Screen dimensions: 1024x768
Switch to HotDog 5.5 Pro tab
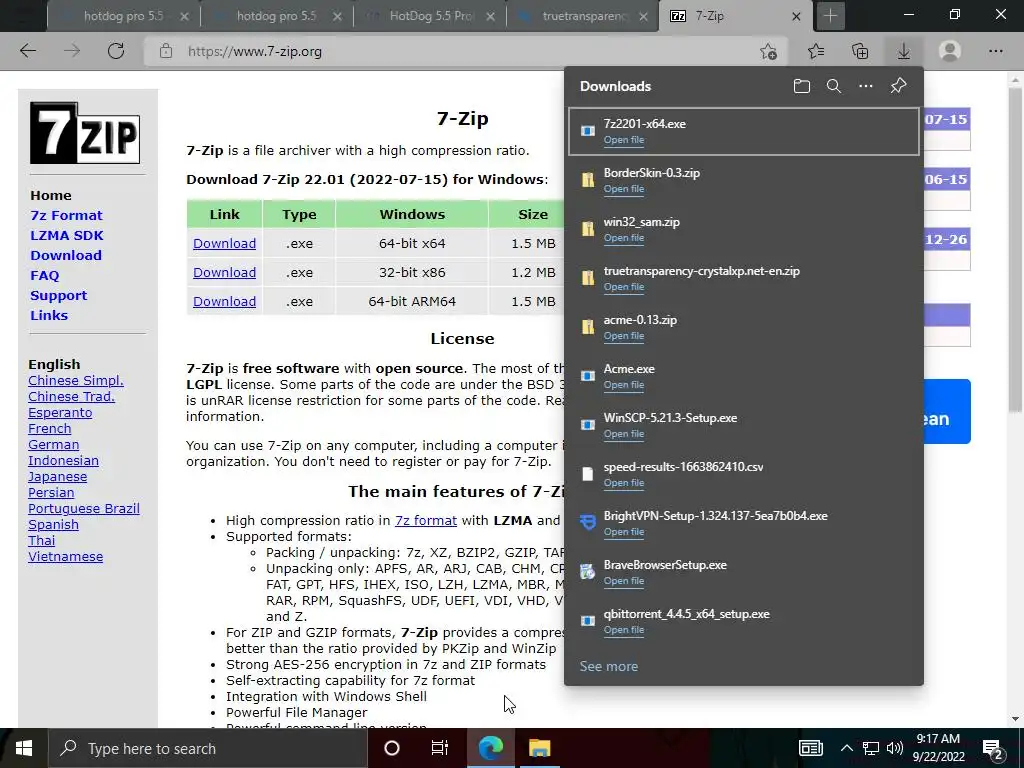point(429,16)
